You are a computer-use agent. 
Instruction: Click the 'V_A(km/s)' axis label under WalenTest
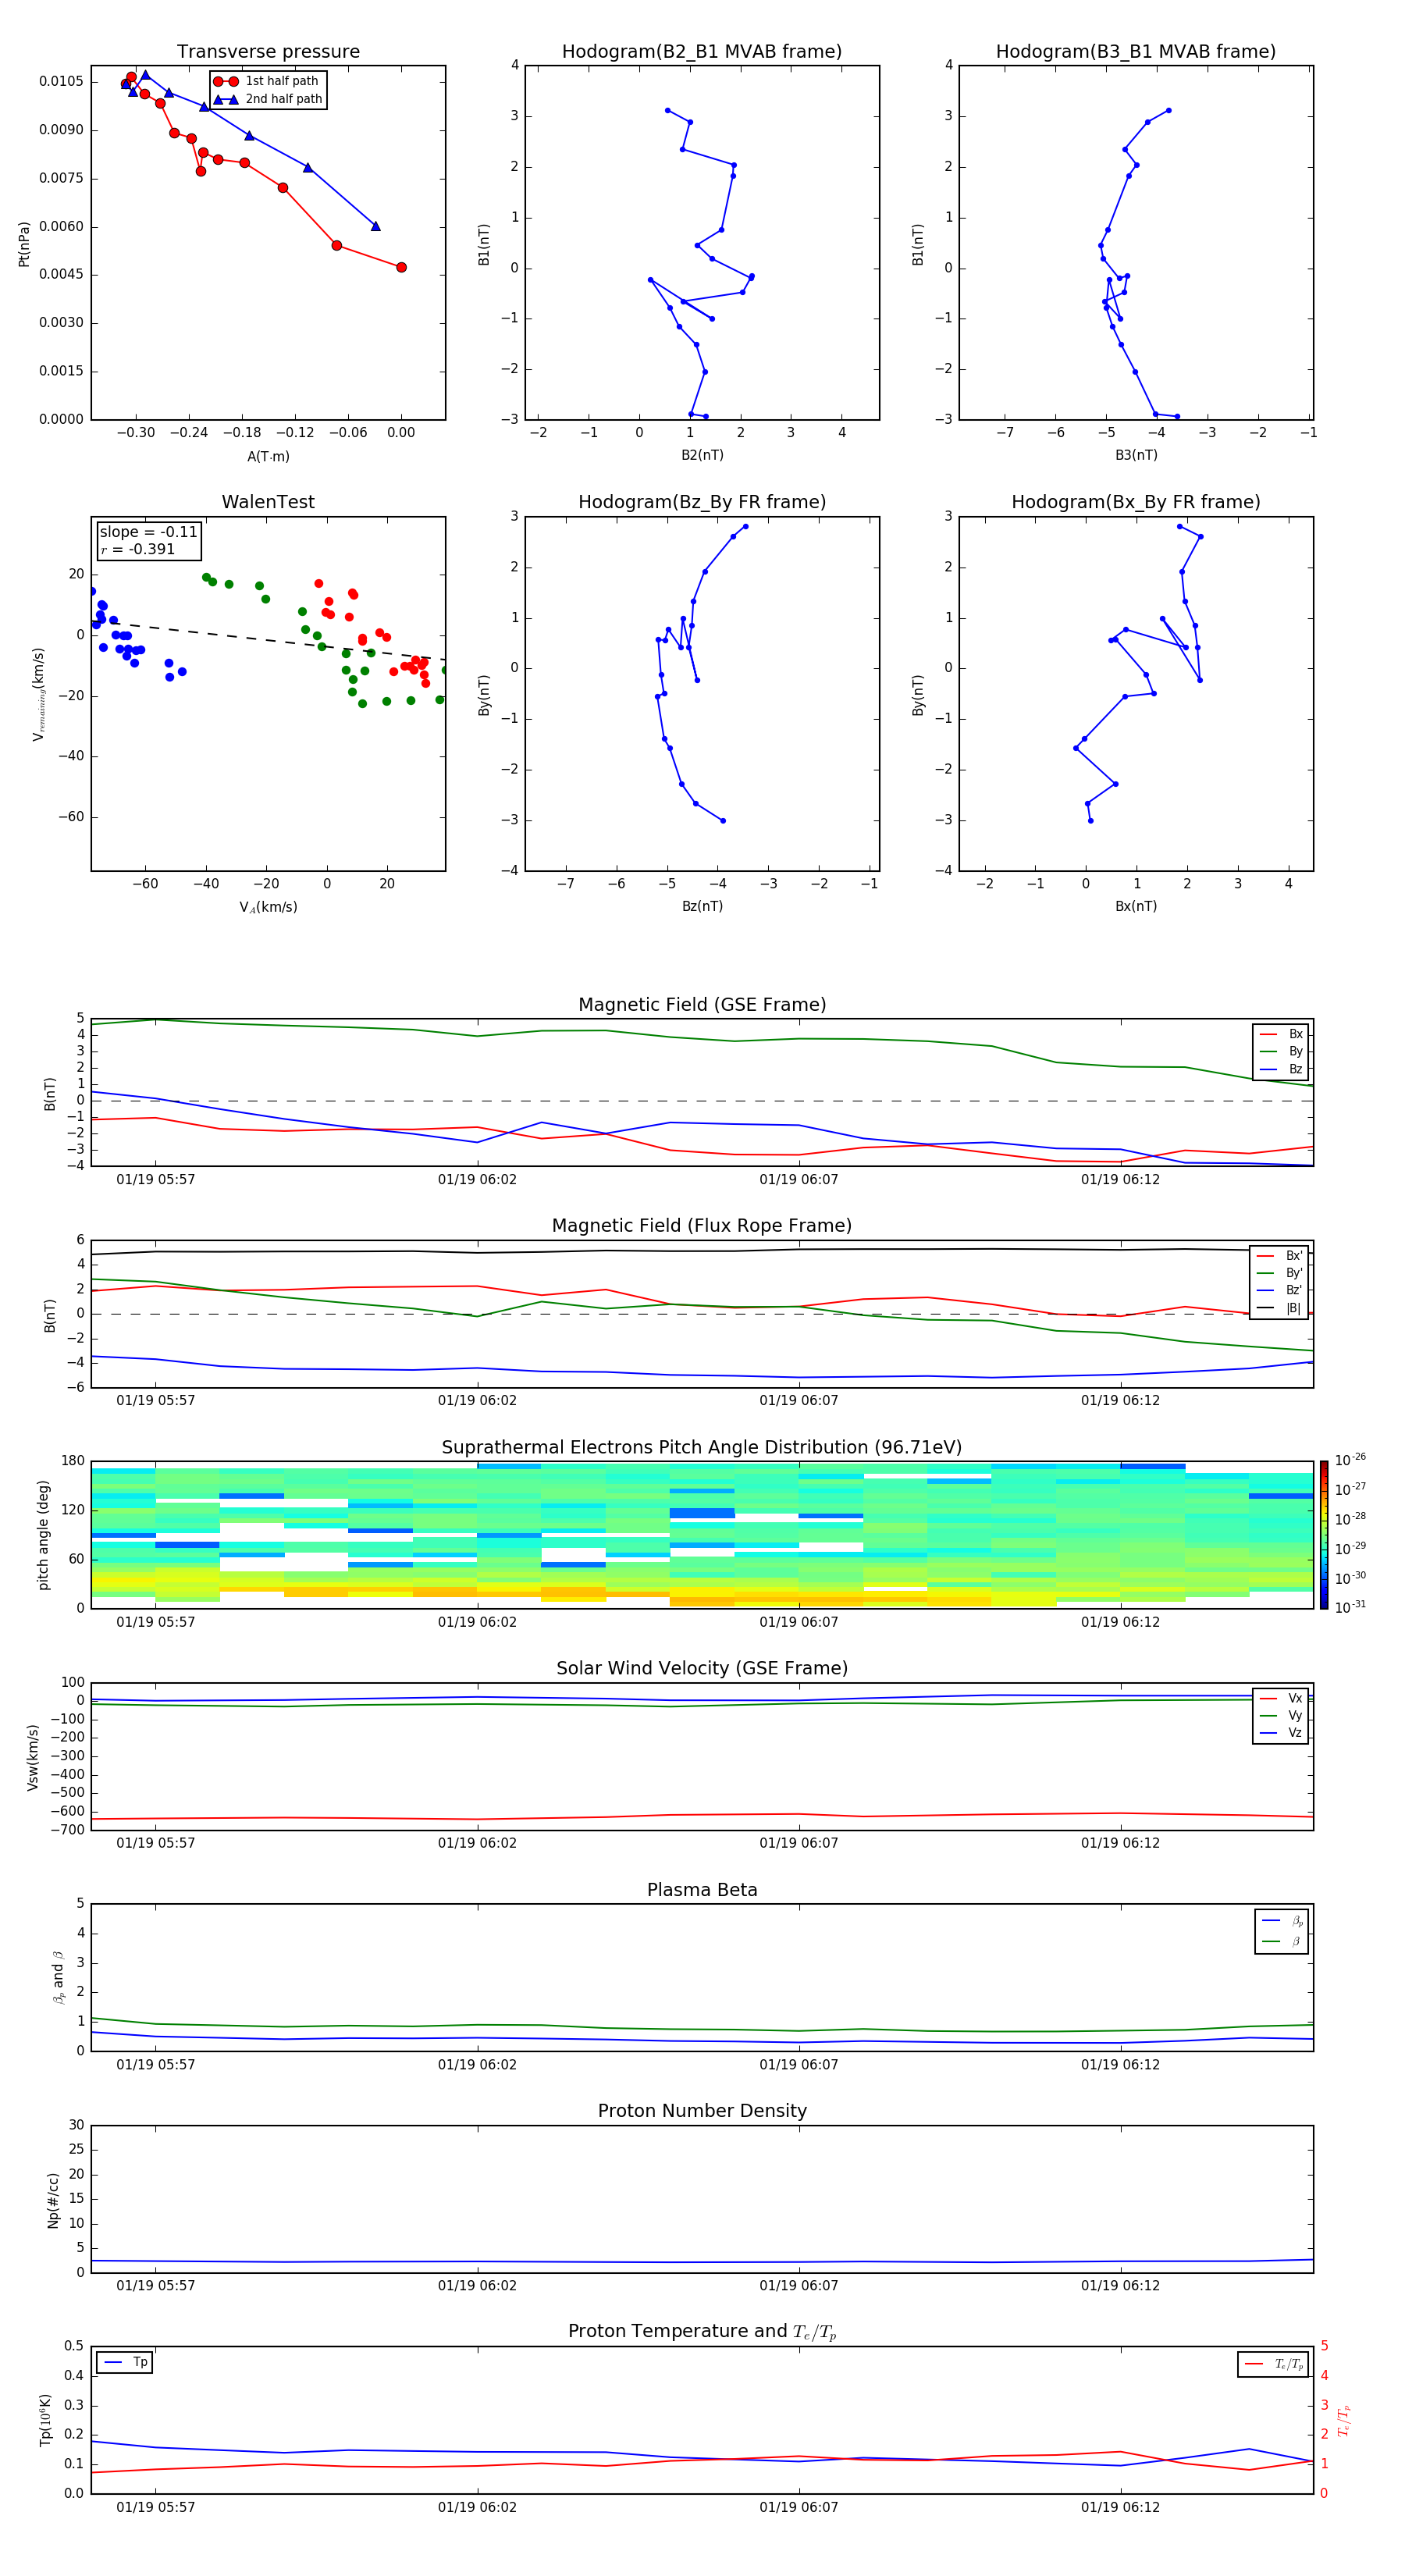(268, 907)
